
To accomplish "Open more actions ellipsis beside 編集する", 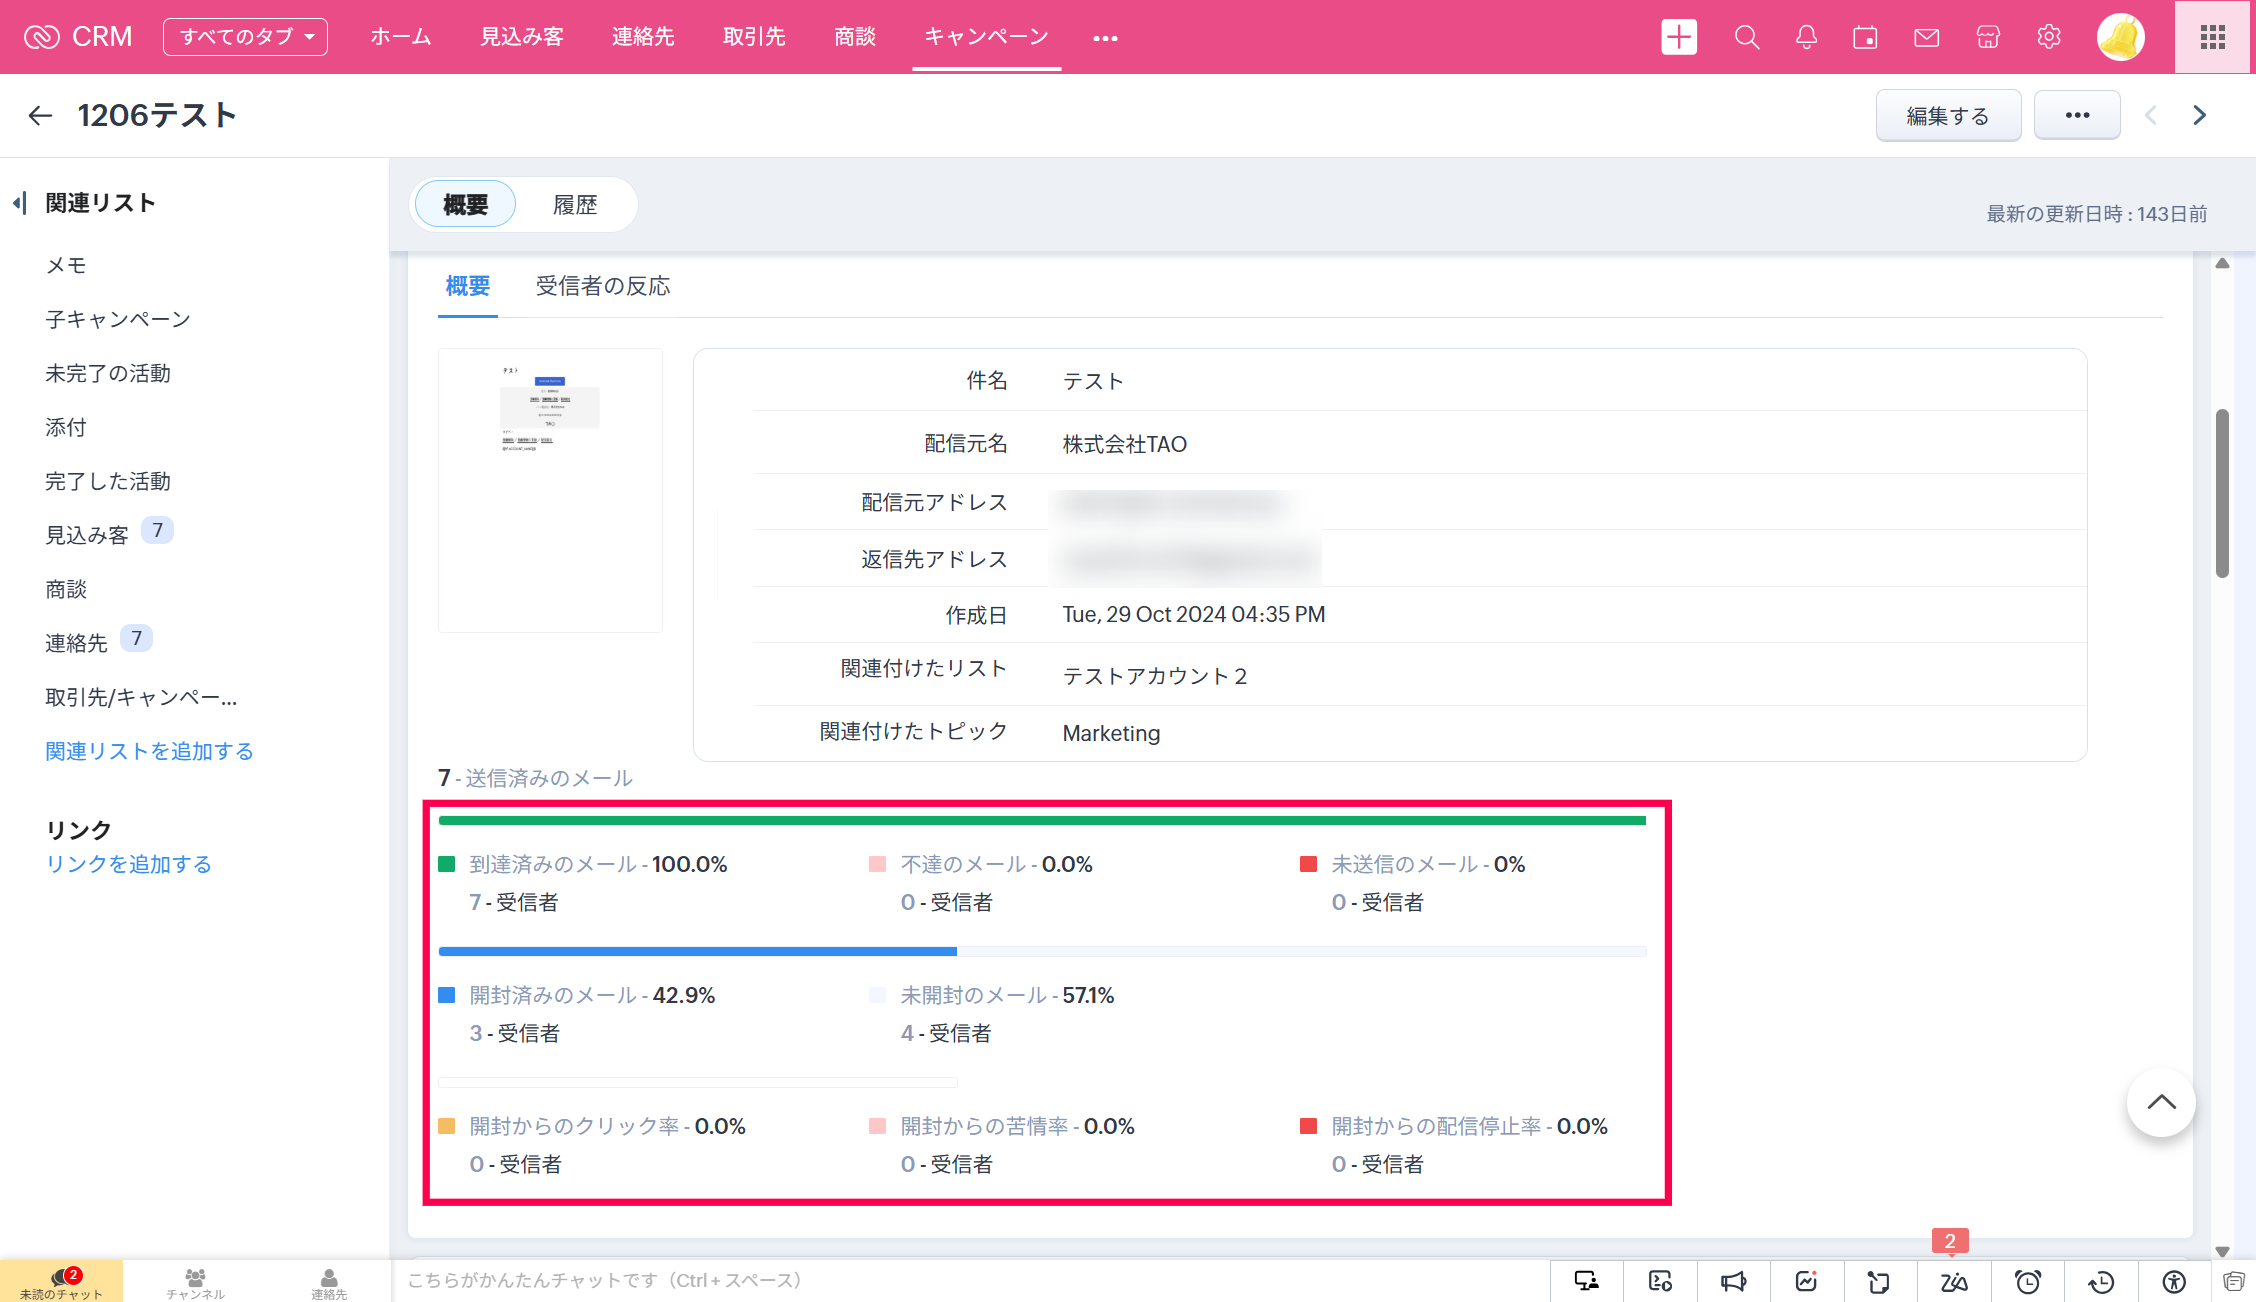I will (2077, 115).
